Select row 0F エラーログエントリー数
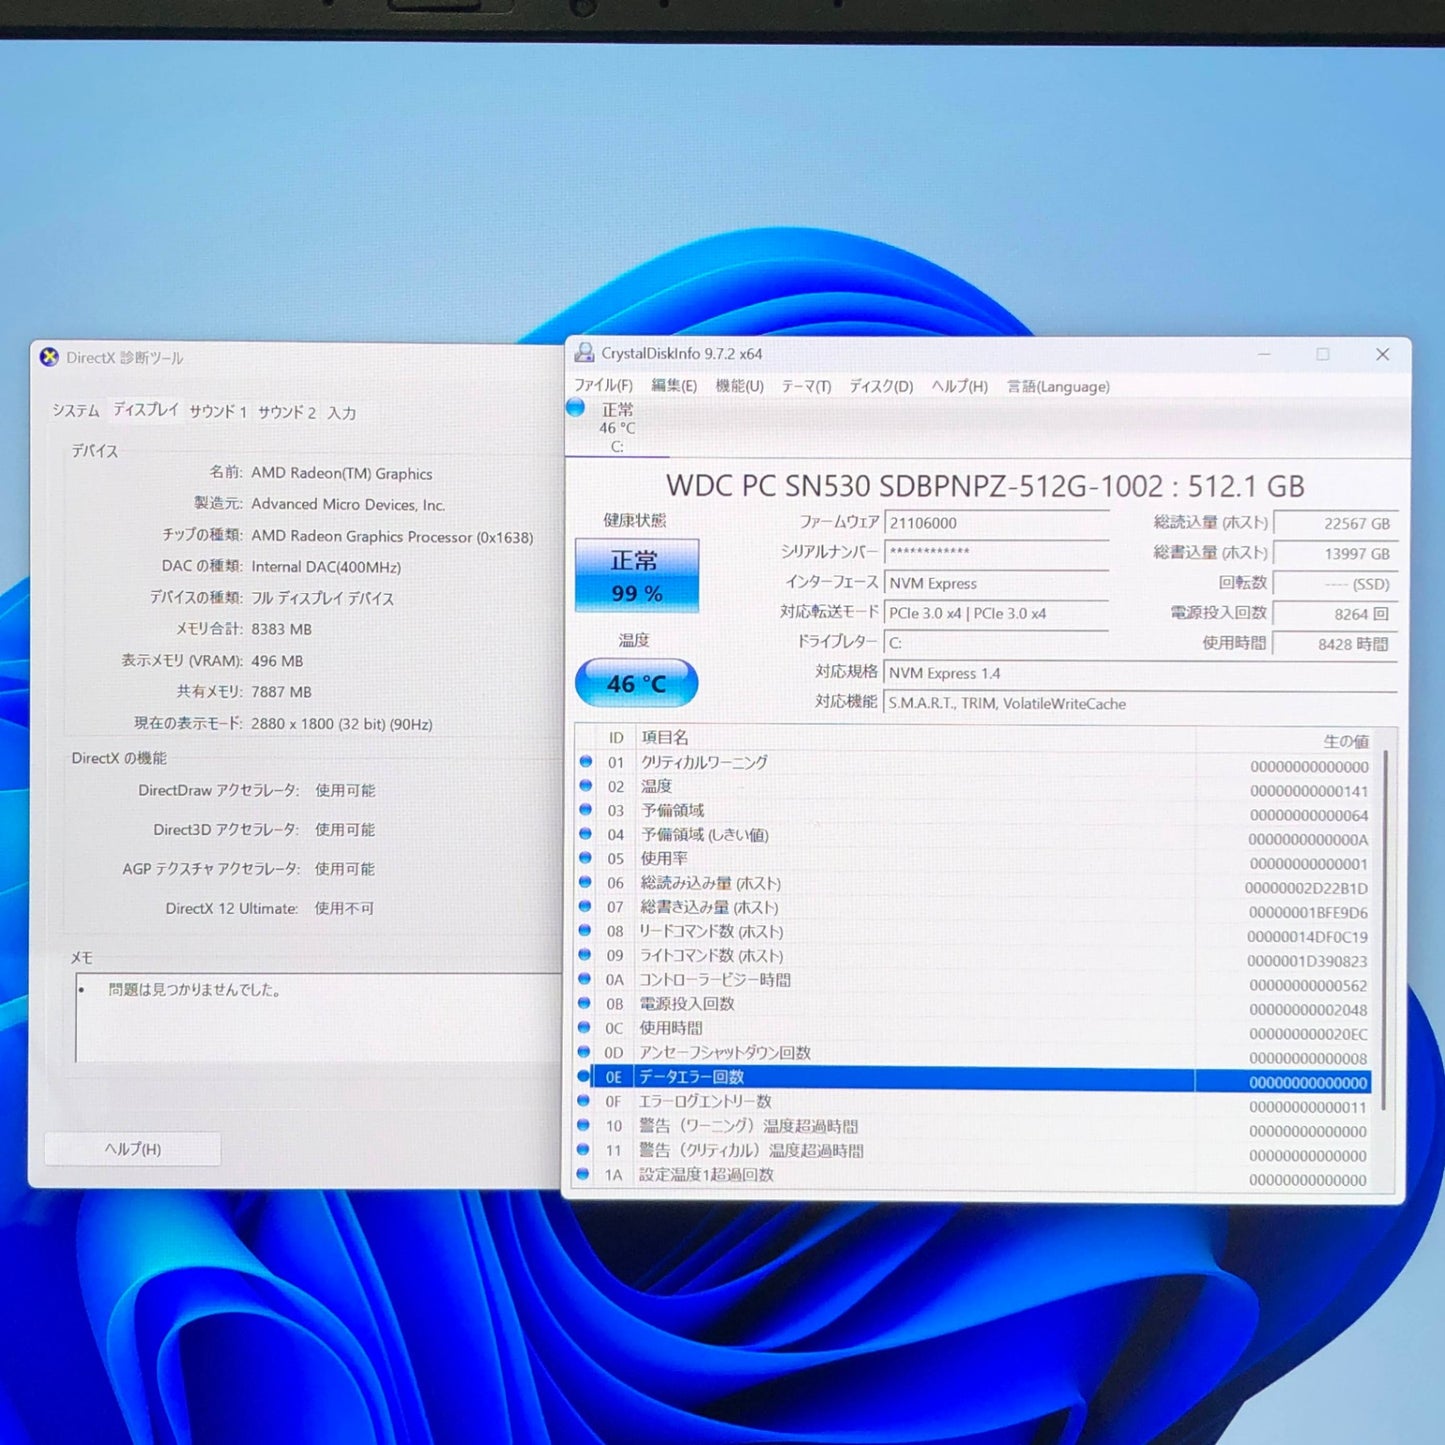 pos(974,1102)
